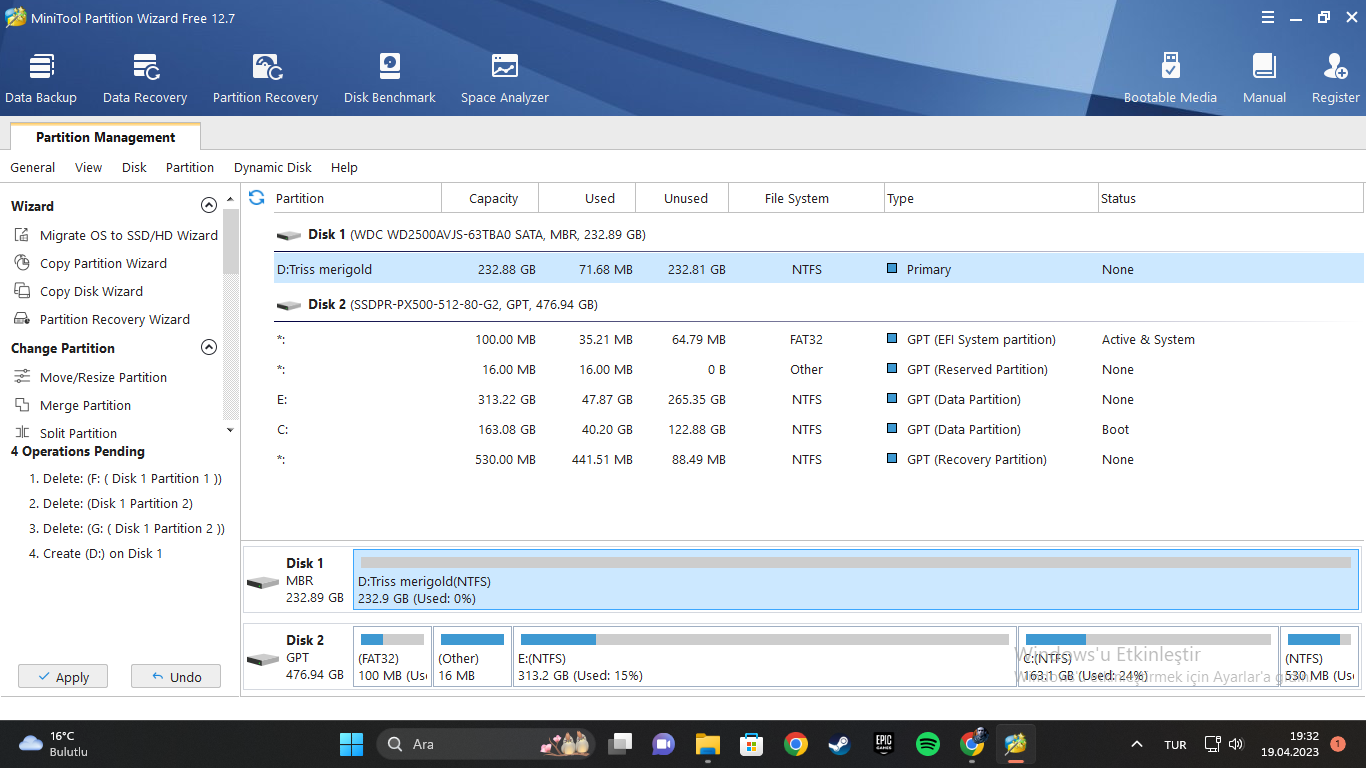This screenshot has height=768, width=1366.
Task: Collapse the Change Partition section
Action: click(209, 348)
